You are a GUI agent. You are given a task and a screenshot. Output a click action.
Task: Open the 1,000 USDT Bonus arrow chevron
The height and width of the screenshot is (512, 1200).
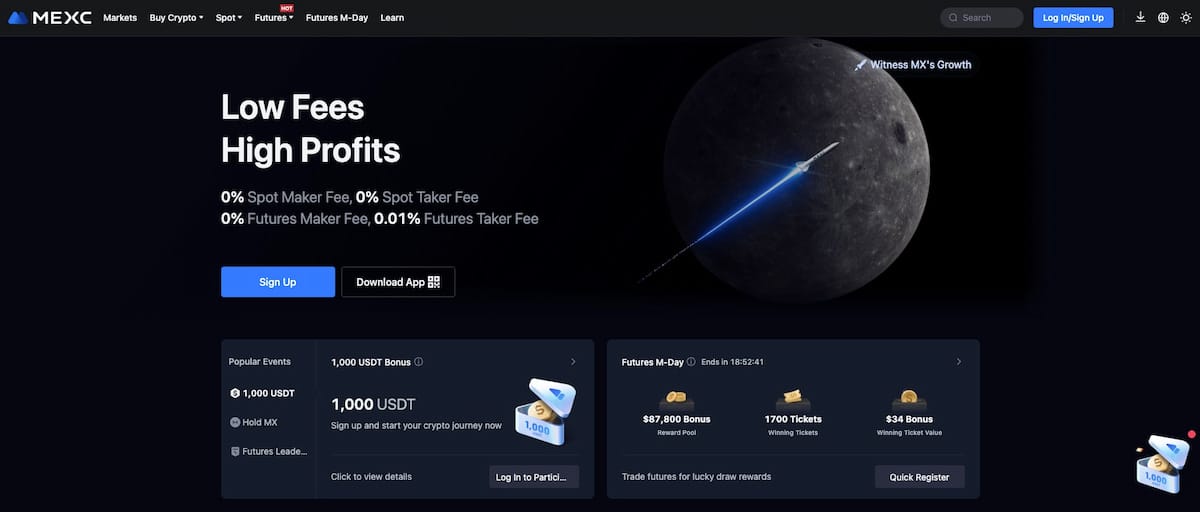573,362
